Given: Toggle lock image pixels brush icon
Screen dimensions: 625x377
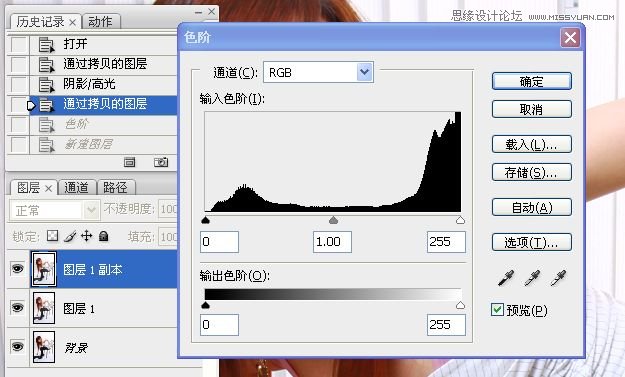Looking at the screenshot, I should [x=70, y=236].
